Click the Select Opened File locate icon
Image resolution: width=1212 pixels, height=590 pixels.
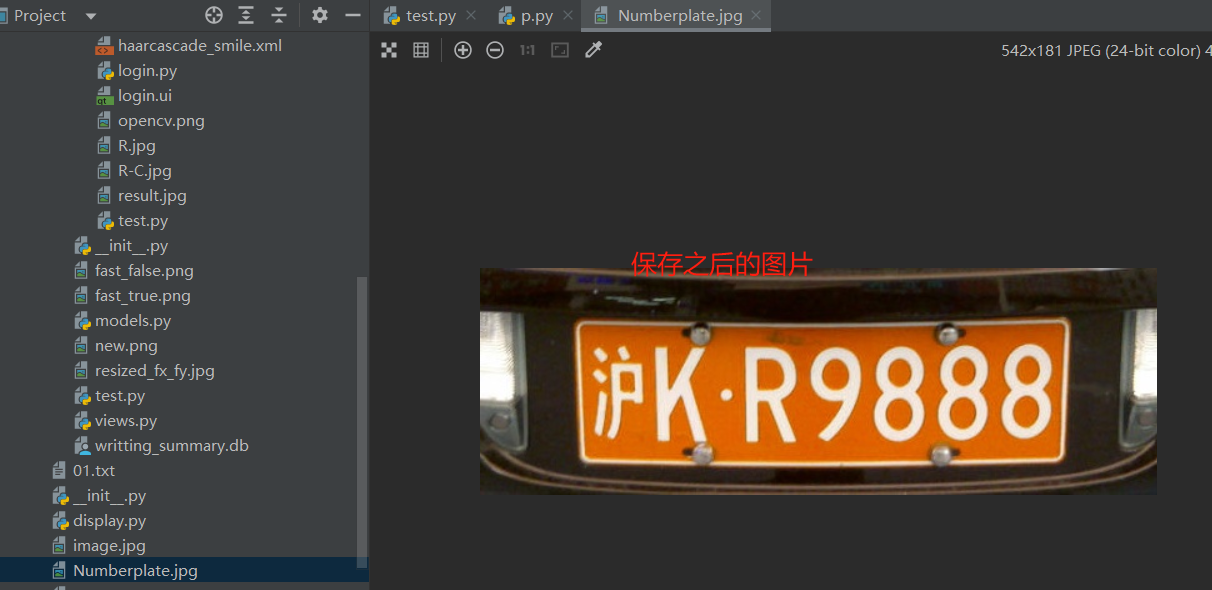click(x=213, y=15)
